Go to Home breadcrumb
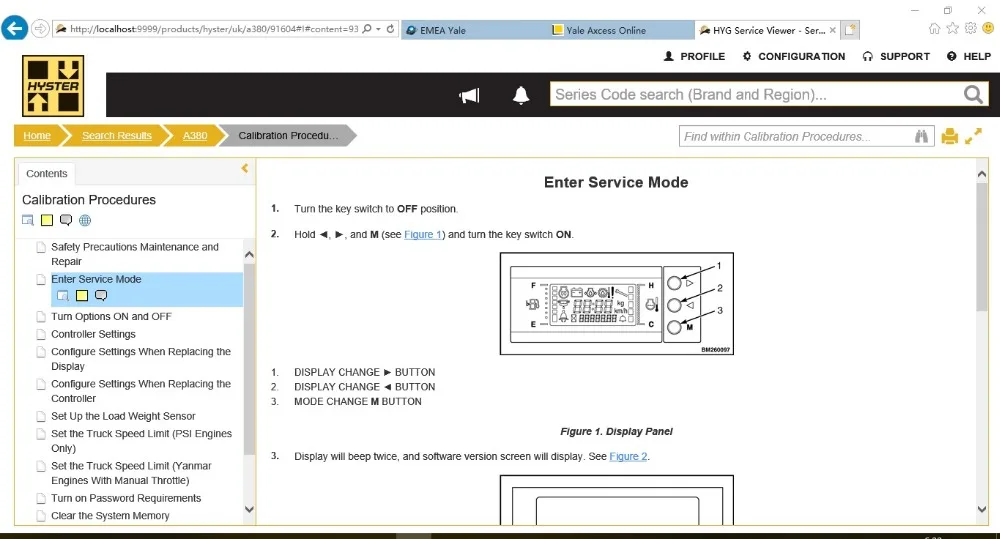This screenshot has width=1000, height=539. point(37,135)
